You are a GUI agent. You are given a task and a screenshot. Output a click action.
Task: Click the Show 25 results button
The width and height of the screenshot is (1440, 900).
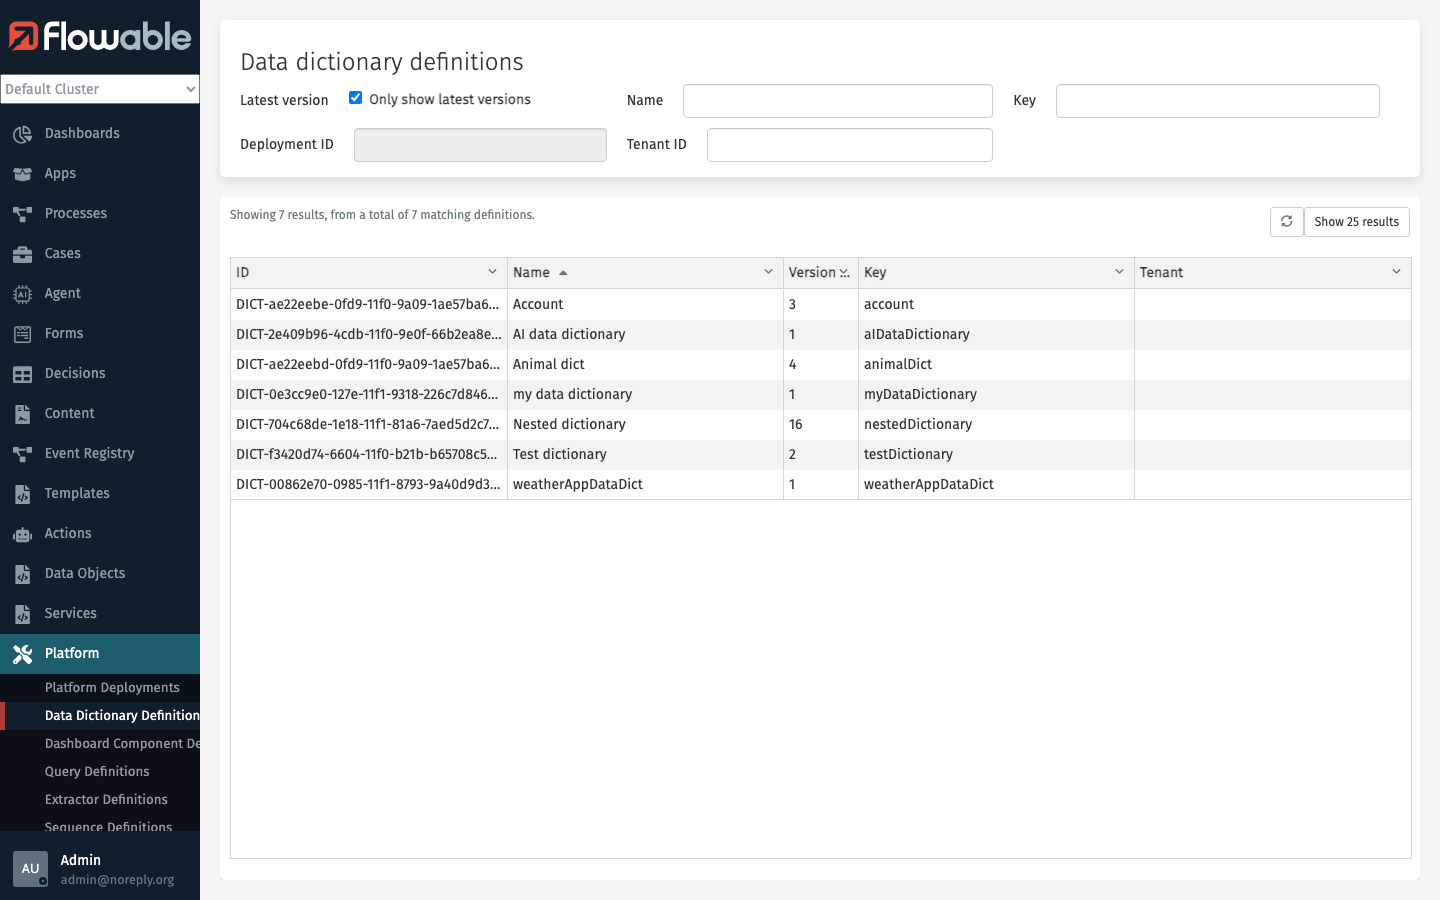(1356, 221)
